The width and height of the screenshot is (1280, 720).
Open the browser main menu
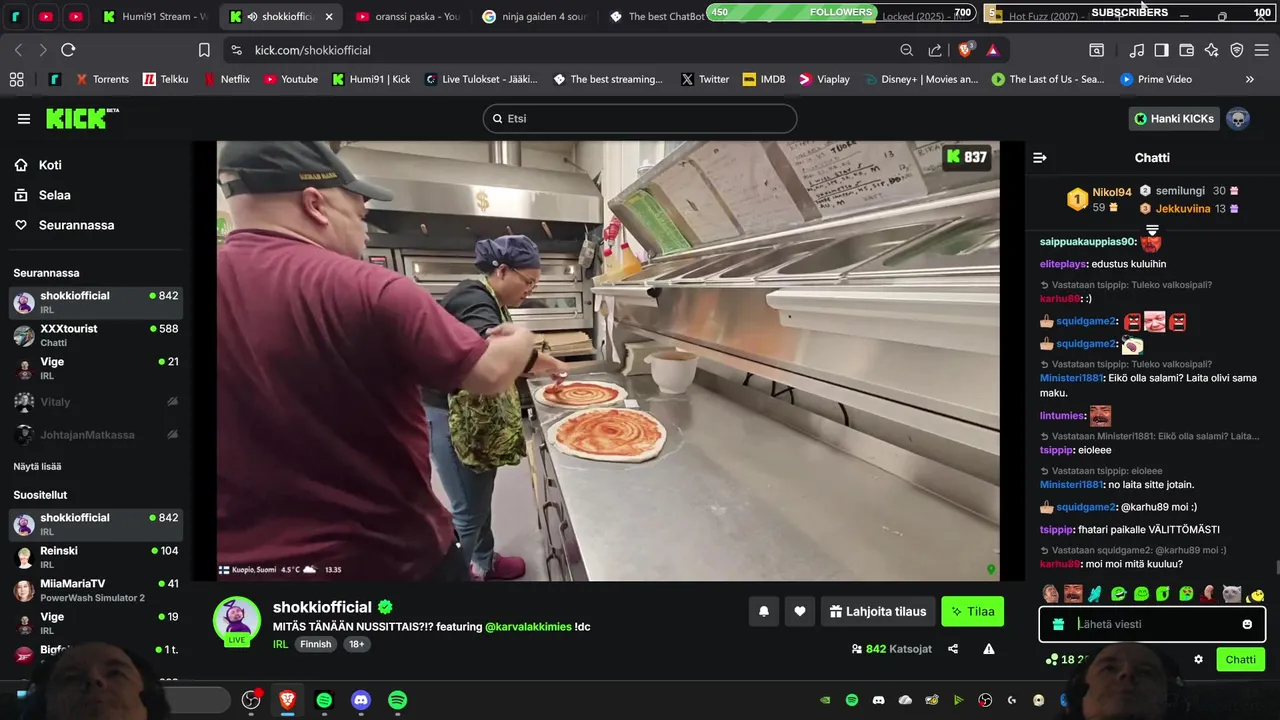click(1262, 50)
